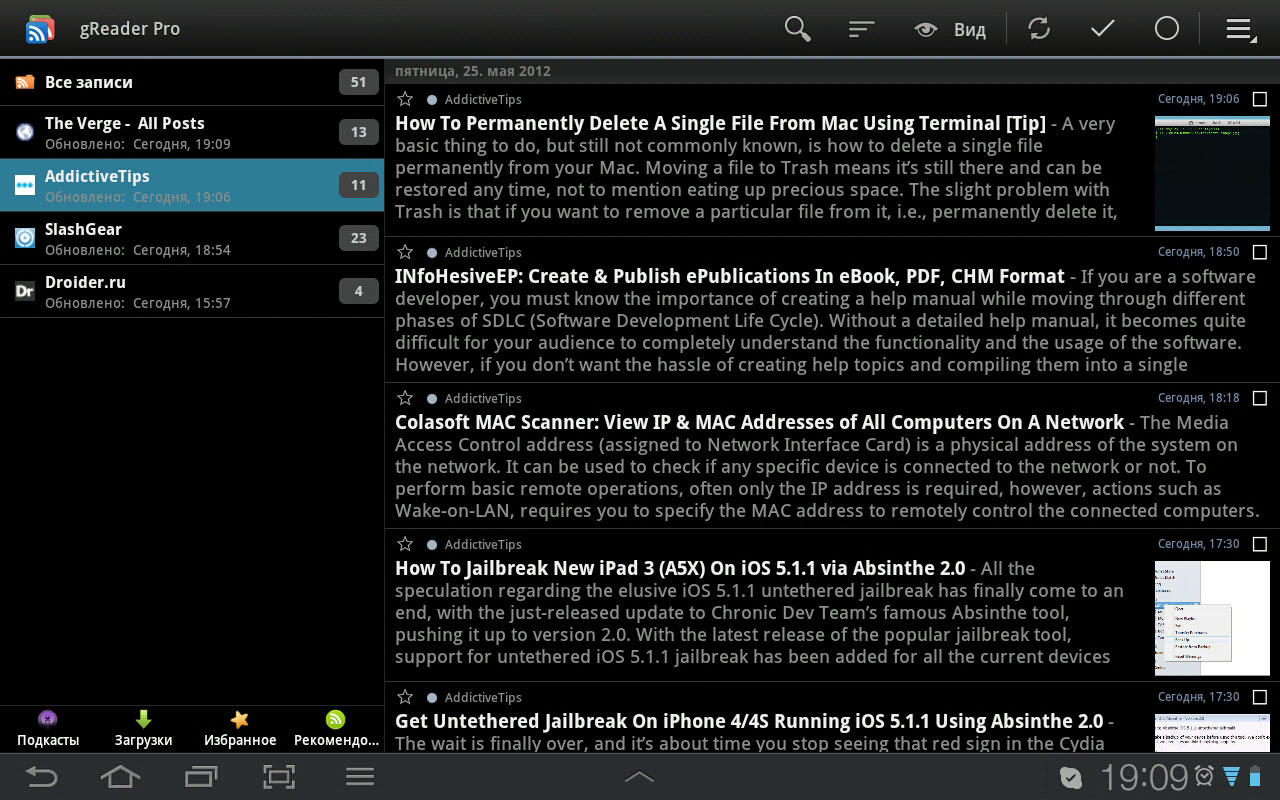Check the box for INfoHesiveEP article
This screenshot has width=1280, height=800.
pos(1259,253)
